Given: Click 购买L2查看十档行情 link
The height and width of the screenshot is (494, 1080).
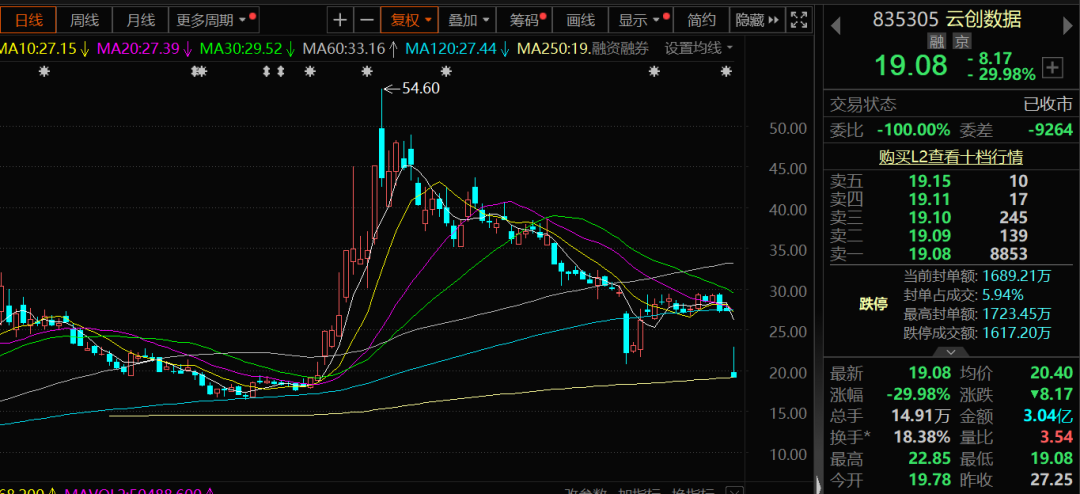Looking at the screenshot, I should click(x=950, y=157).
